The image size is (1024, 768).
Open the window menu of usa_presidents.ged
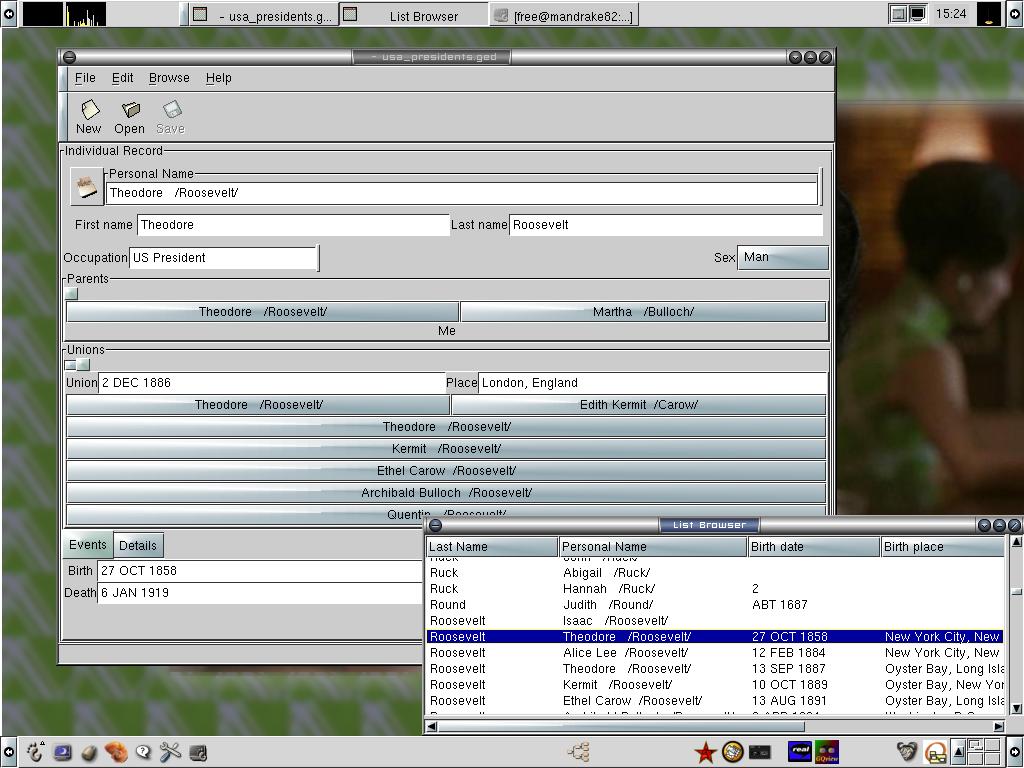coord(68,57)
